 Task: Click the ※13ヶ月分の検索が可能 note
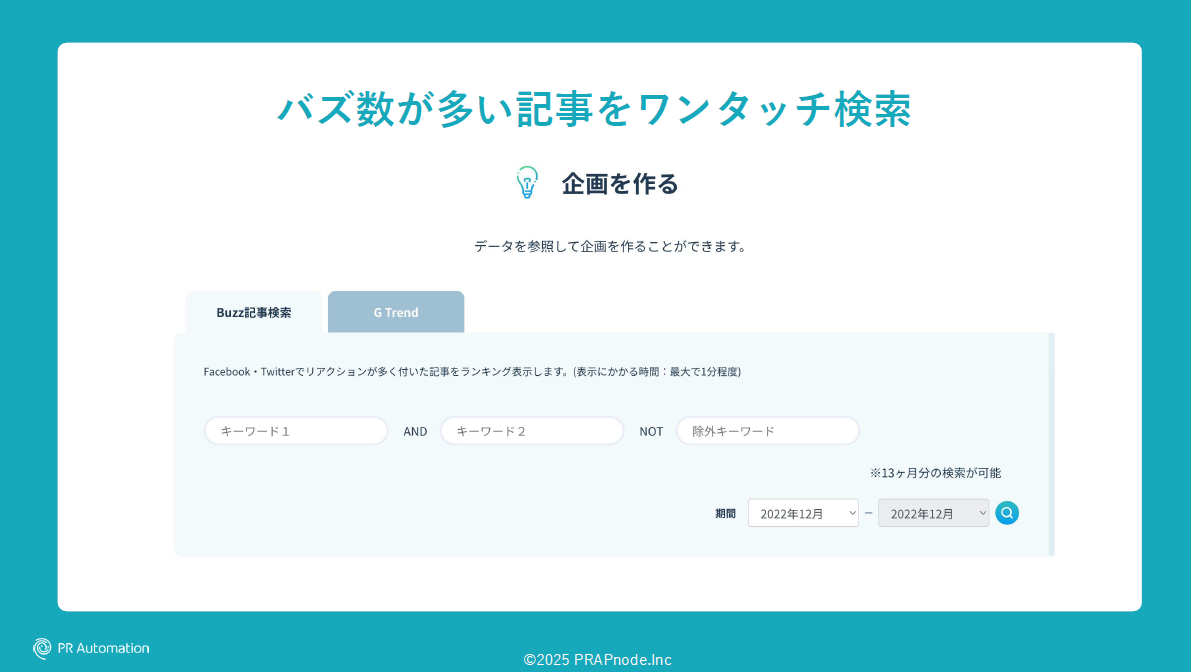point(935,472)
